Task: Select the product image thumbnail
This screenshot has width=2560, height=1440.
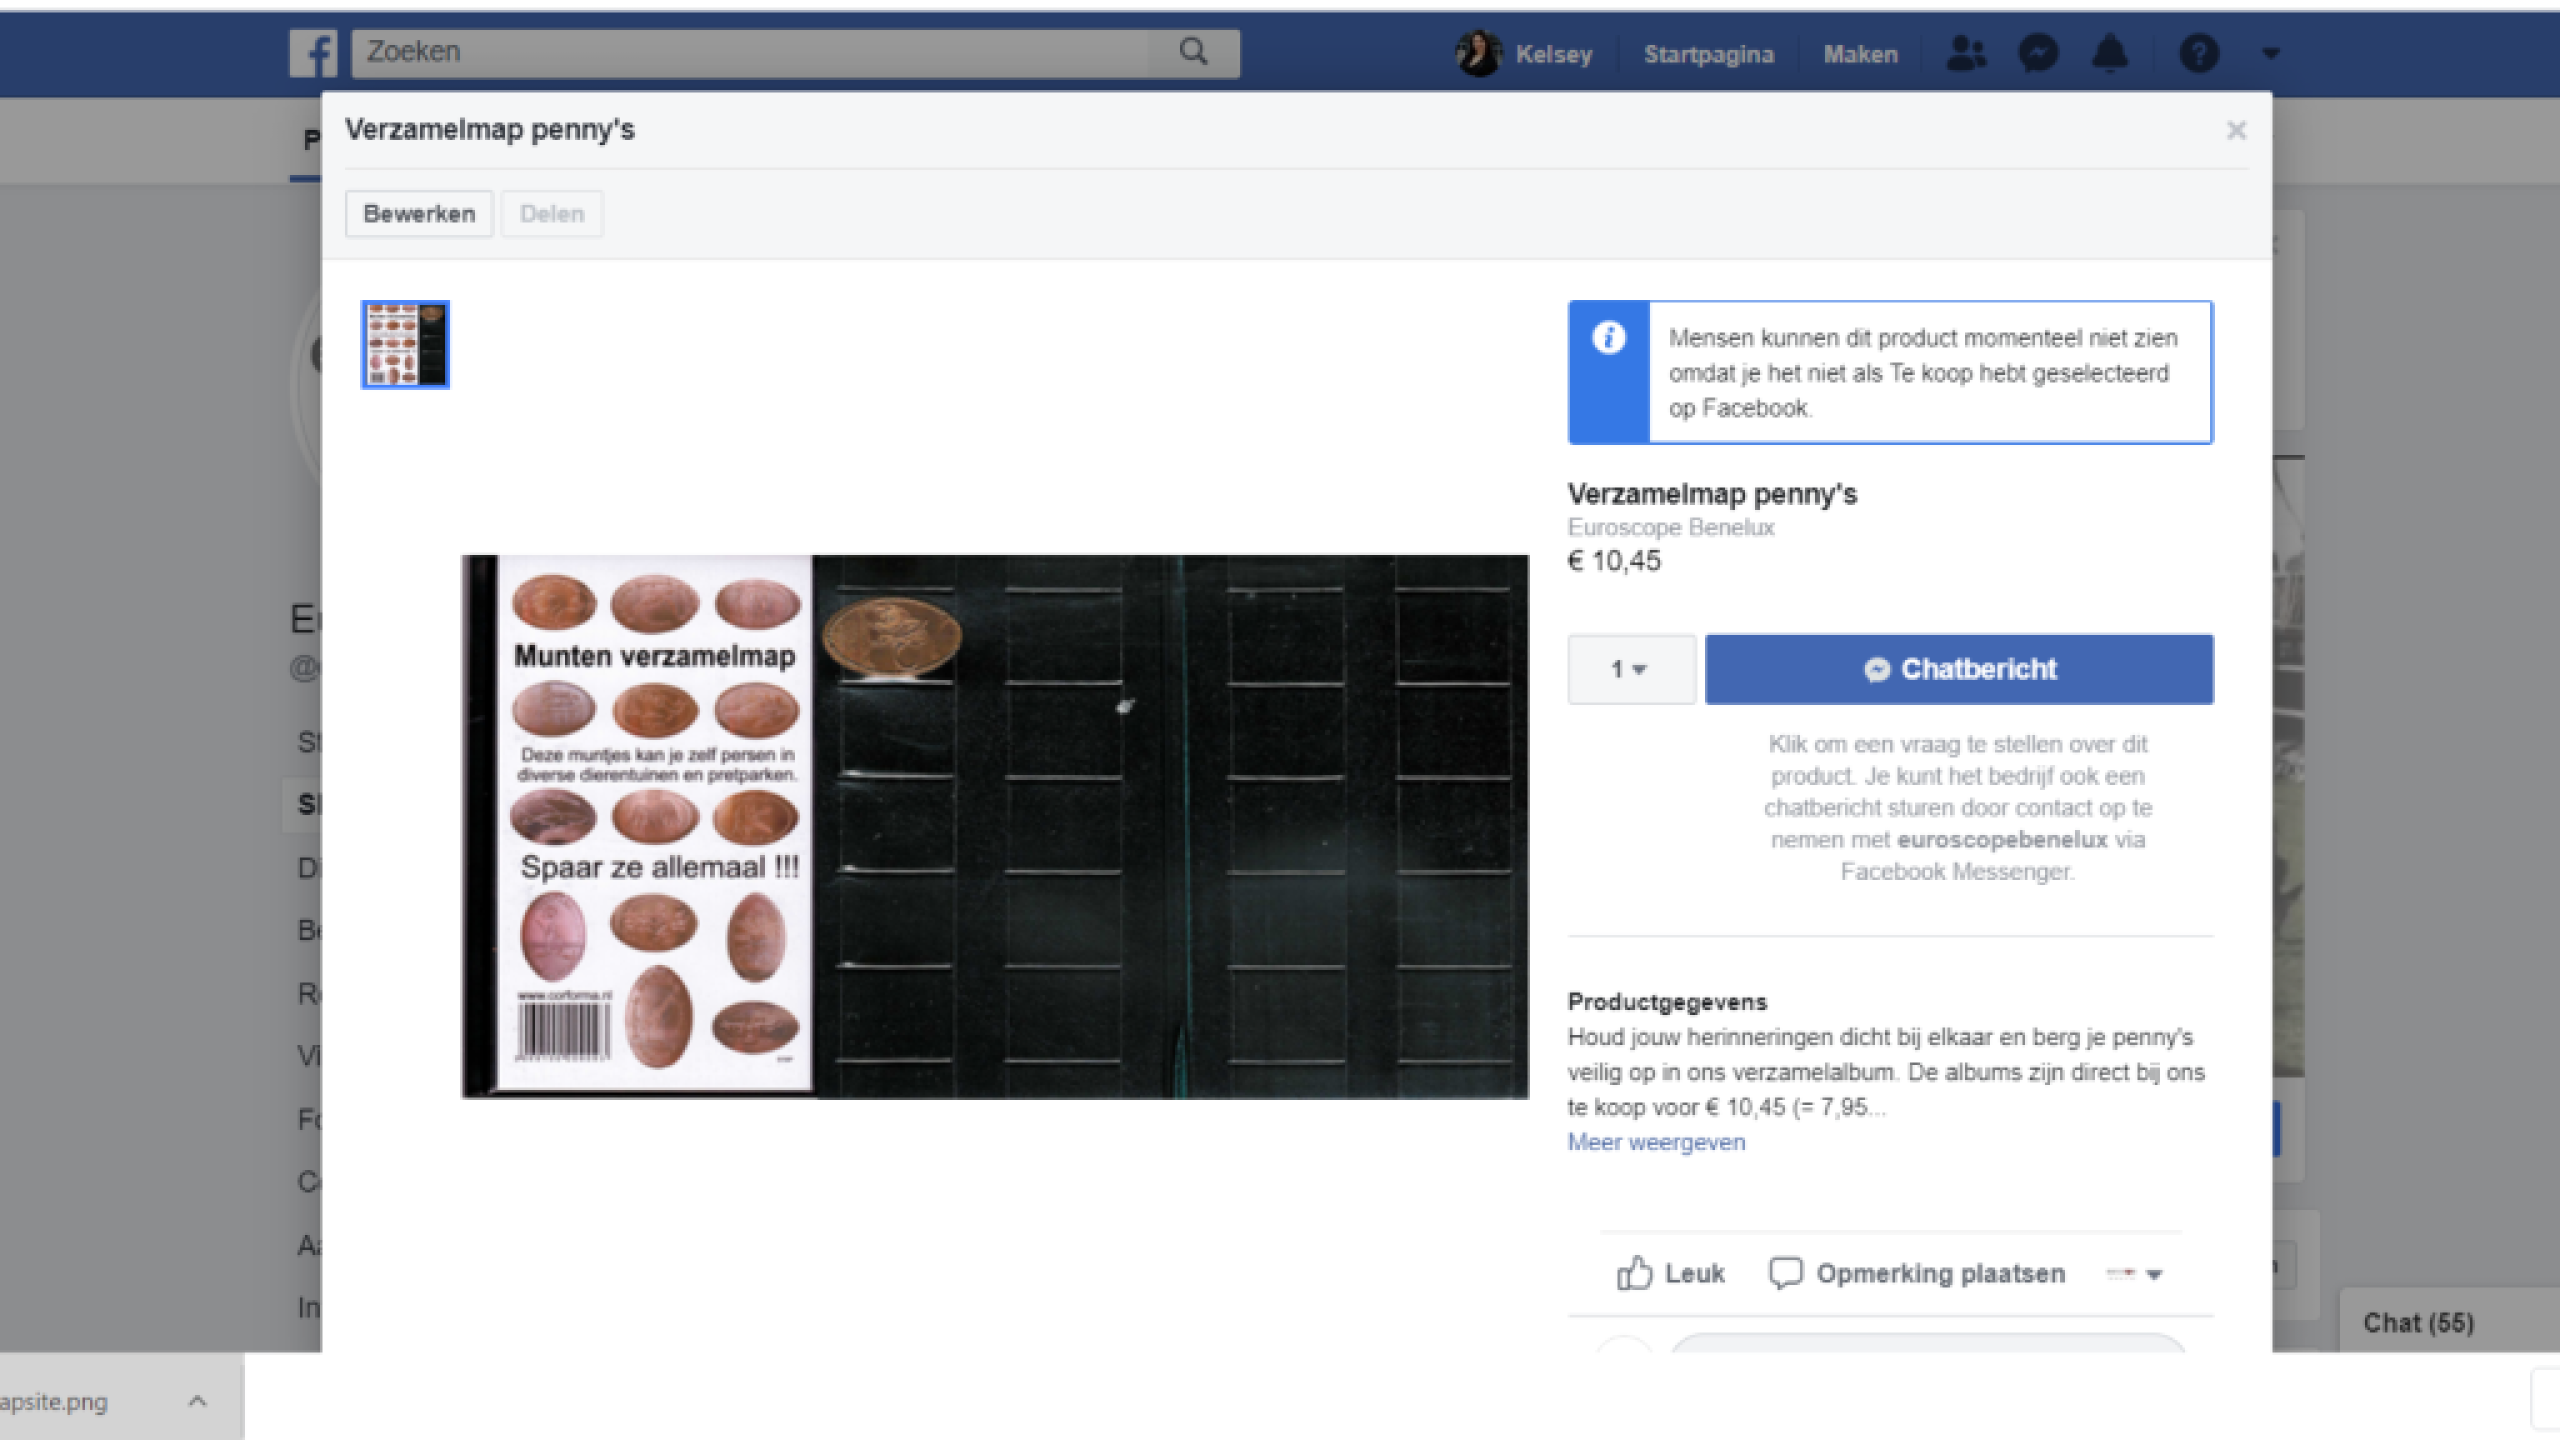Action: click(x=405, y=344)
